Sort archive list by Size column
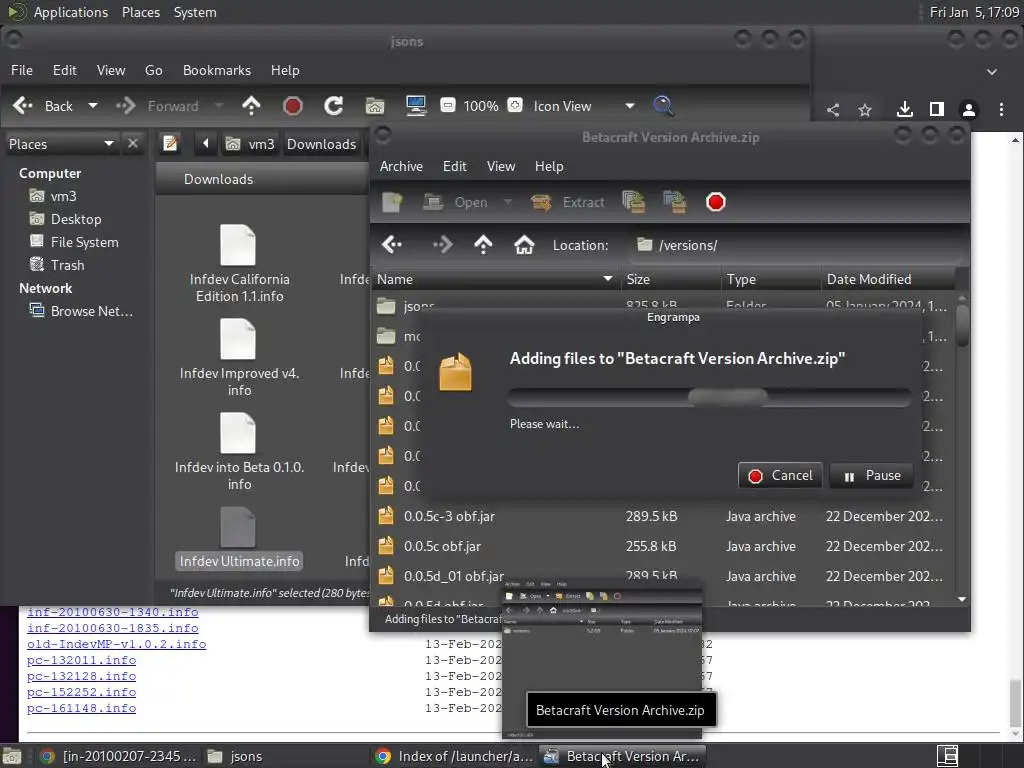The image size is (1024, 768). pos(671,279)
